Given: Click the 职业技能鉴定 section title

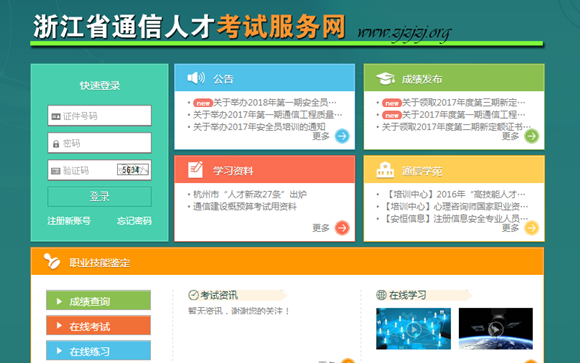Looking at the screenshot, I should click(x=100, y=262).
